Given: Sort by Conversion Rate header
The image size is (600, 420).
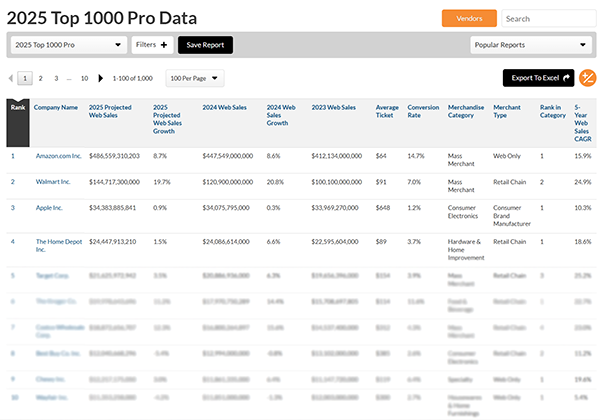Looking at the screenshot, I should [x=423, y=111].
